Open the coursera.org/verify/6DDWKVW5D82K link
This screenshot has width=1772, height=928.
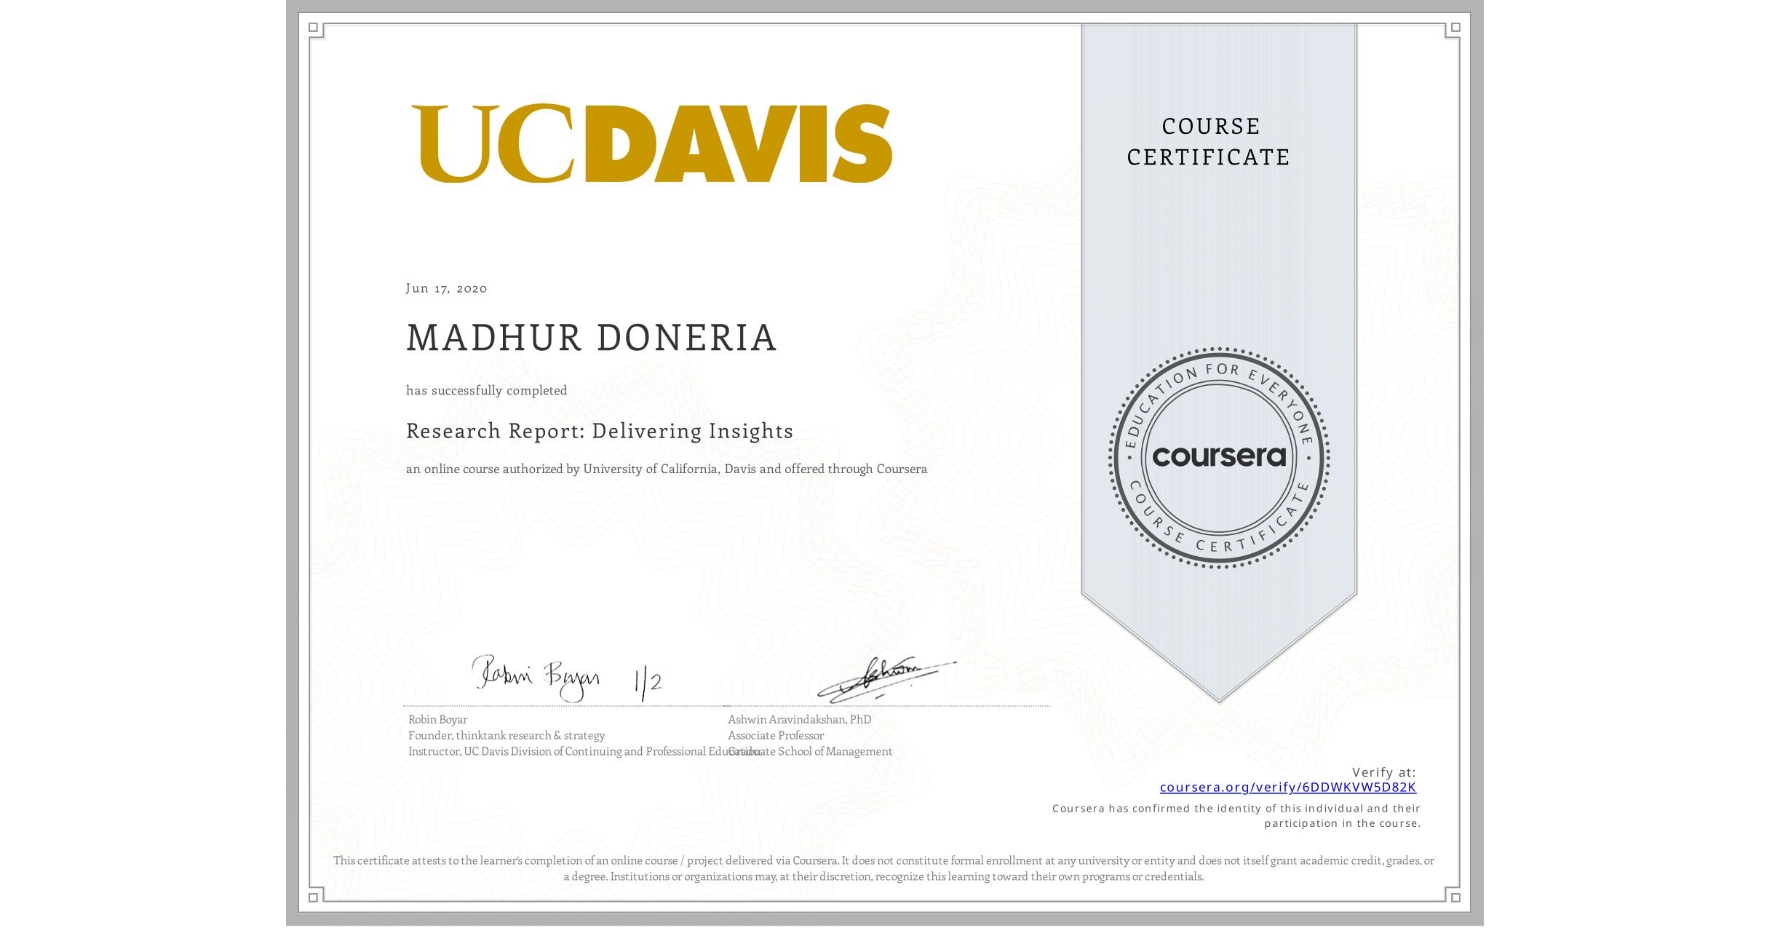pyautogui.click(x=1288, y=789)
